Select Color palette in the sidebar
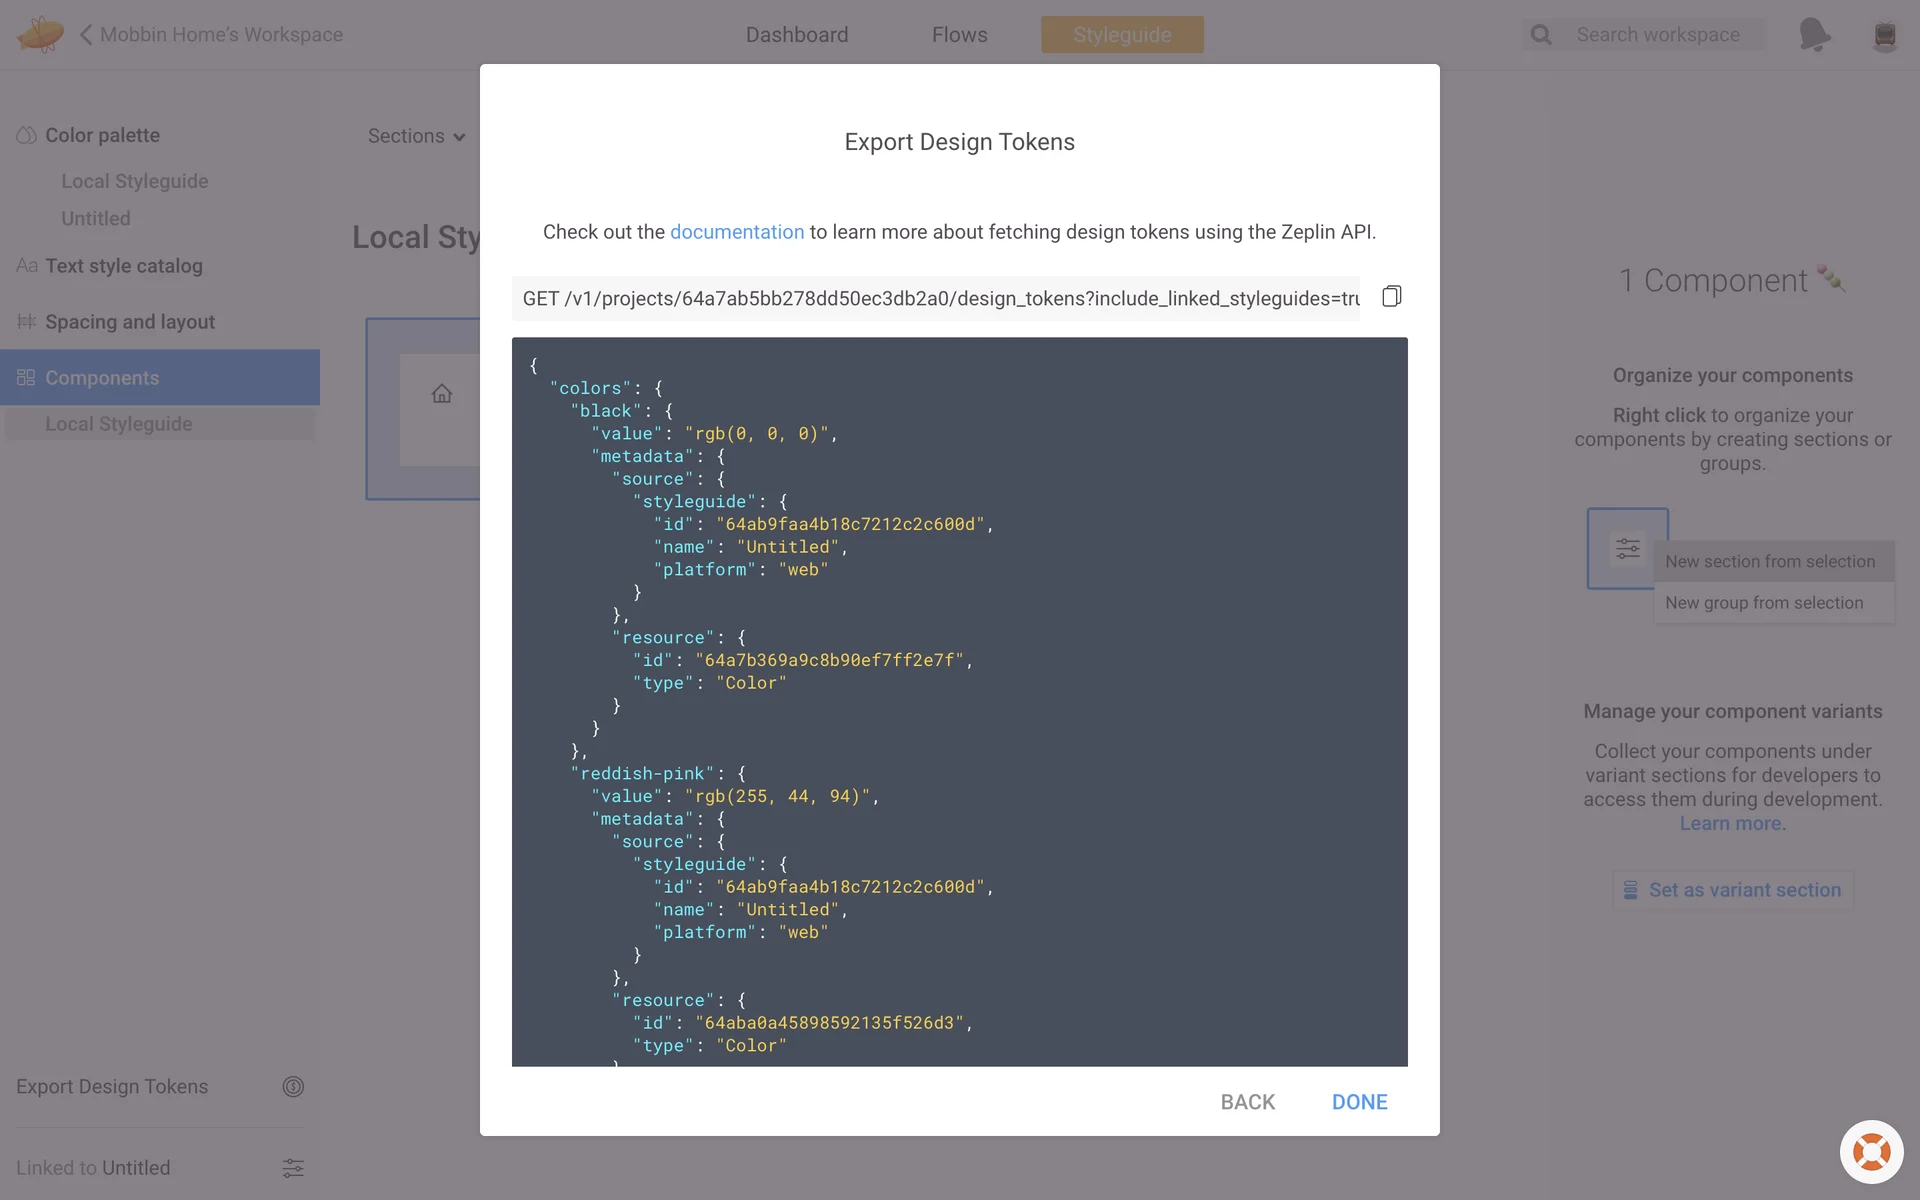Screen dimensions: 1920x1200 pyautogui.click(x=102, y=135)
